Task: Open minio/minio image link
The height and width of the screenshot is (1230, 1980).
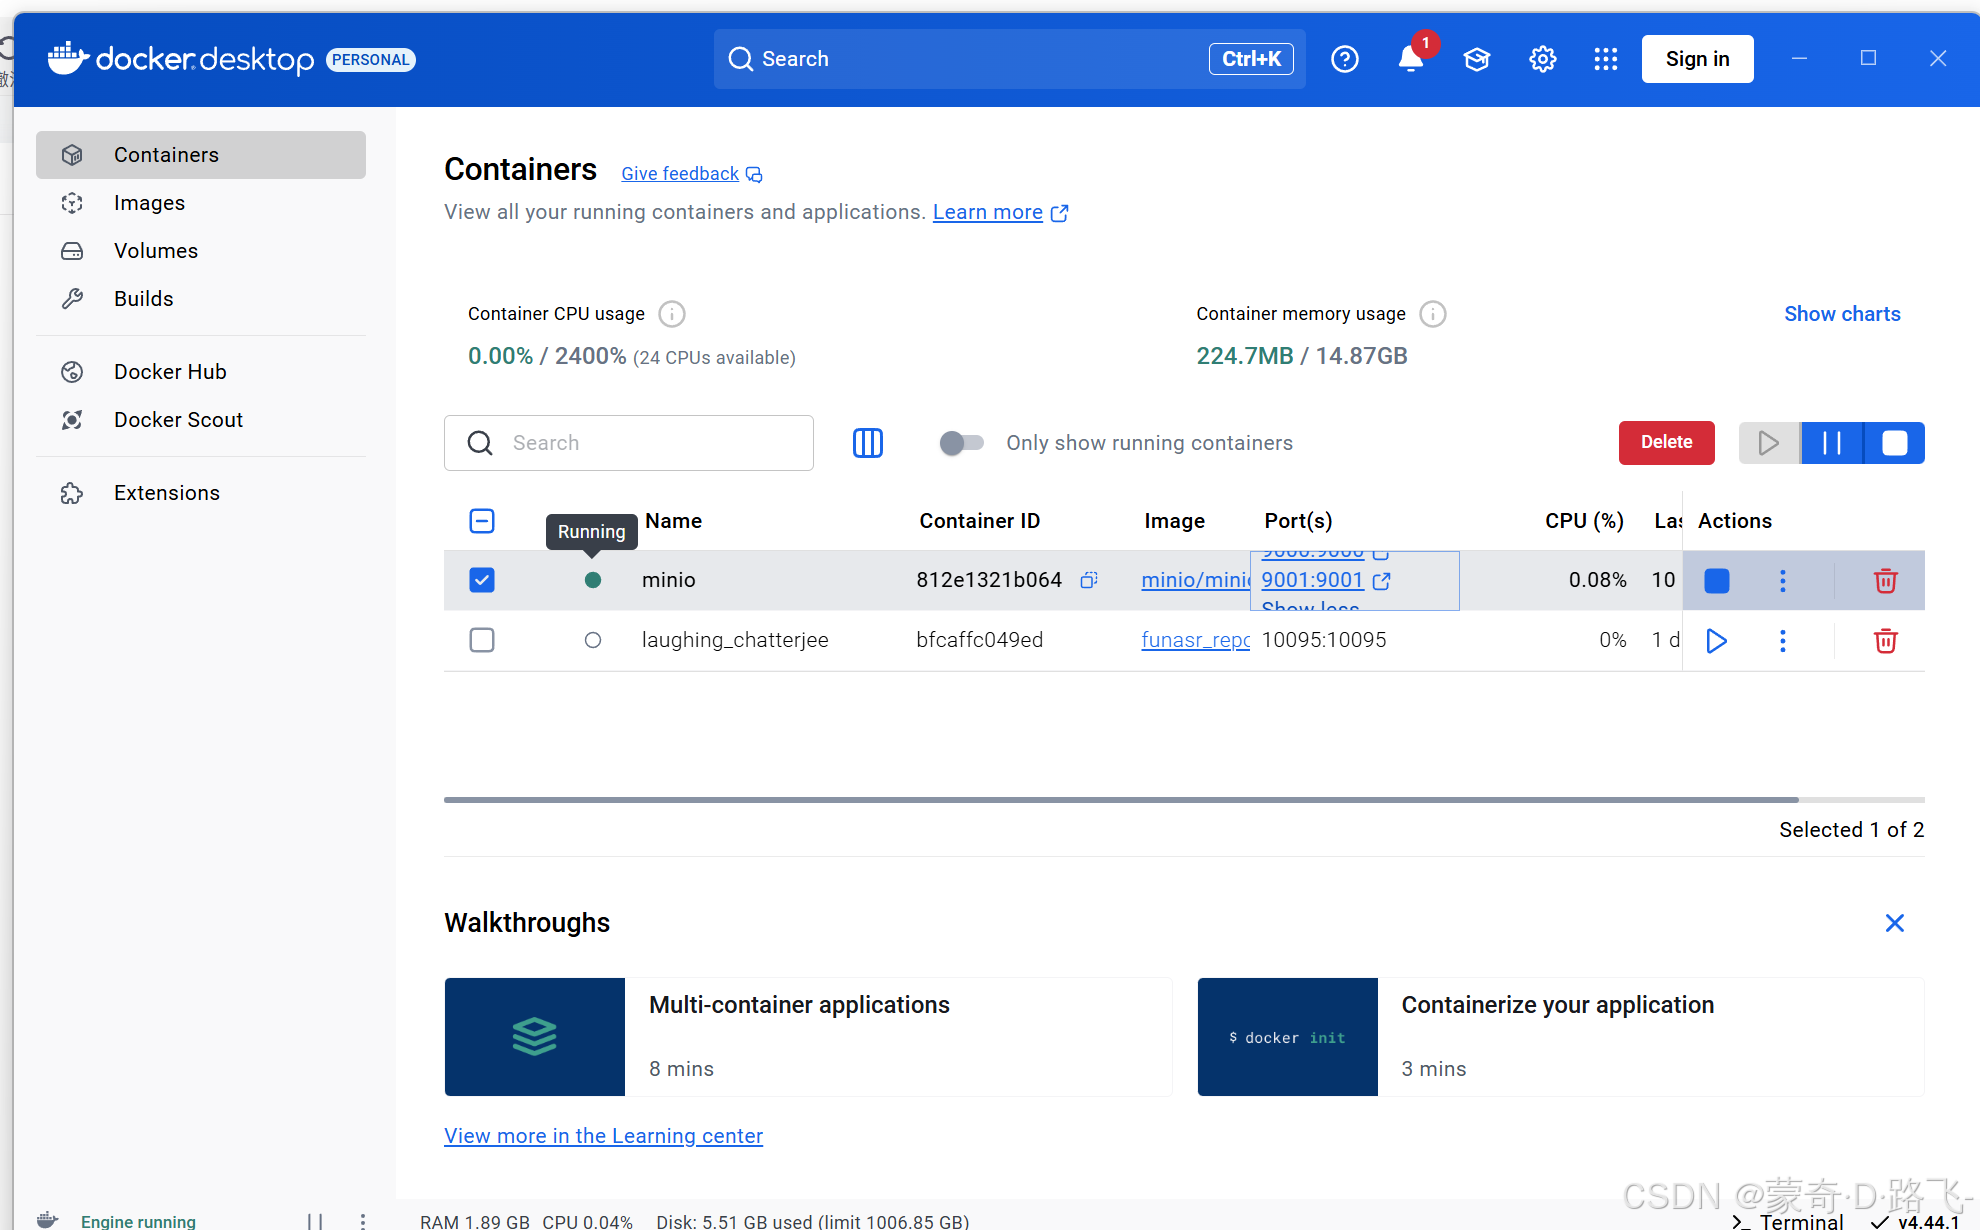Action: click(x=1195, y=580)
